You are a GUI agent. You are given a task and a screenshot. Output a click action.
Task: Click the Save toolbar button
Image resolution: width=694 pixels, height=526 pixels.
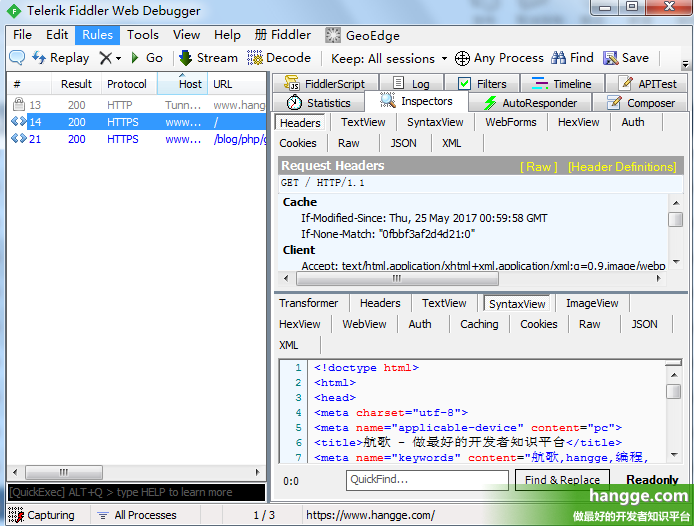point(626,58)
